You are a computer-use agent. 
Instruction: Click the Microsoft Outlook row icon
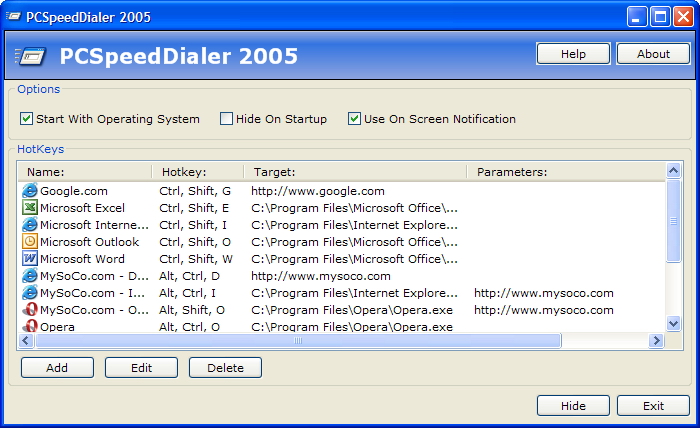[x=29, y=241]
